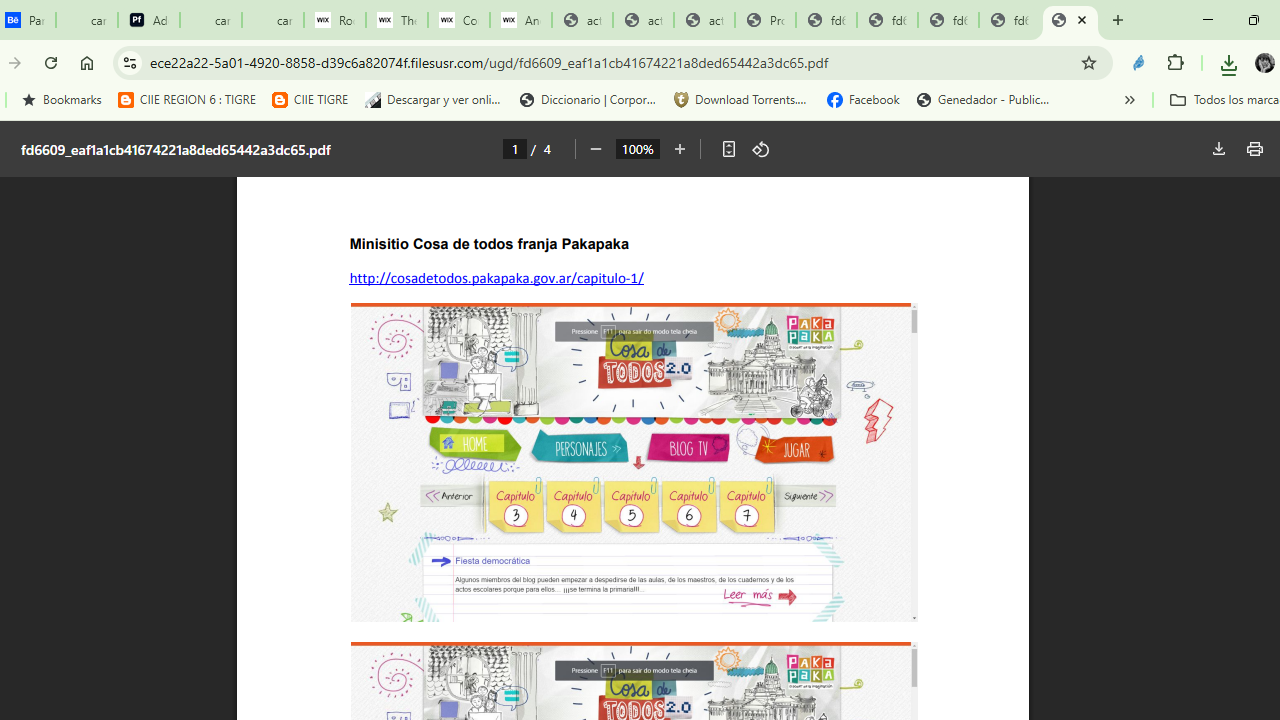Open the Extensions puzzle icon
The image size is (1280, 720).
(1176, 63)
